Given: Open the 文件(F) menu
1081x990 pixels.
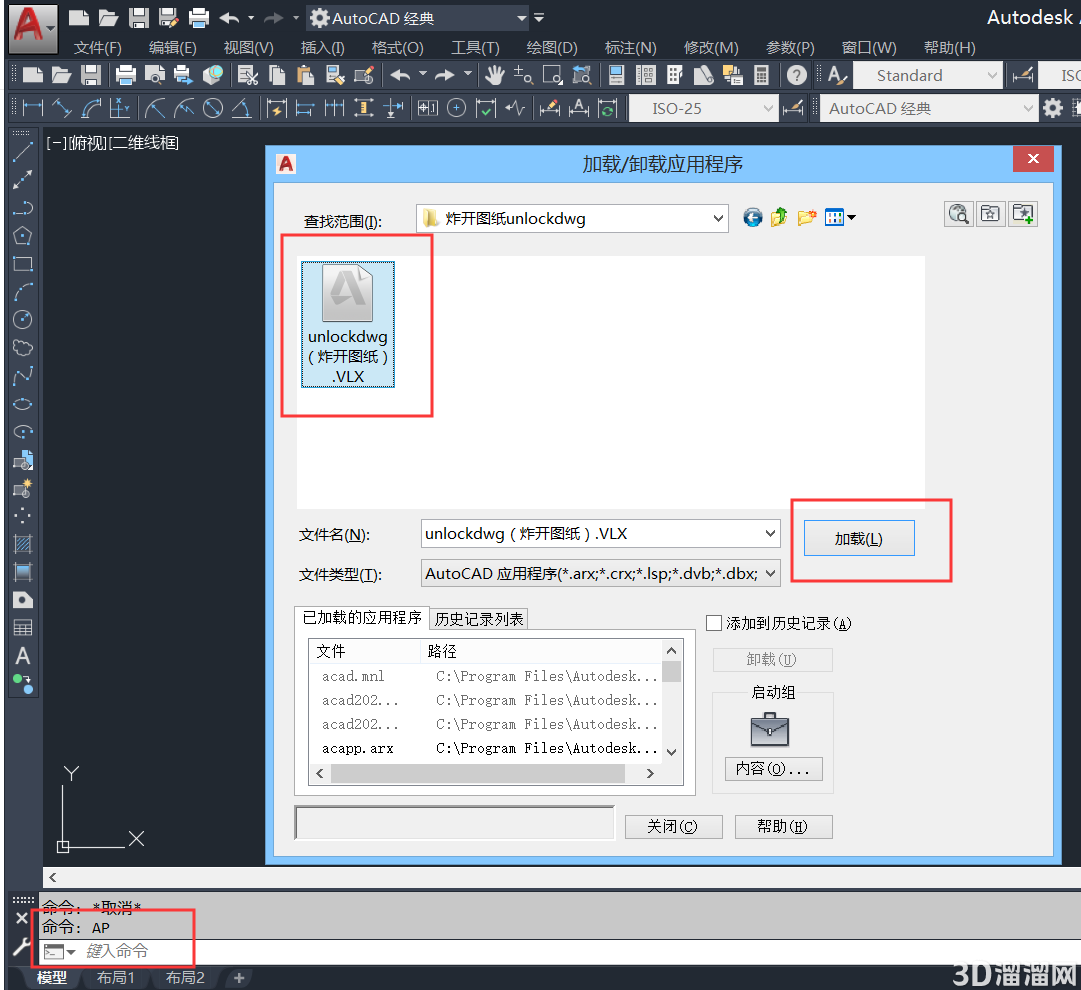Looking at the screenshot, I should [98, 48].
